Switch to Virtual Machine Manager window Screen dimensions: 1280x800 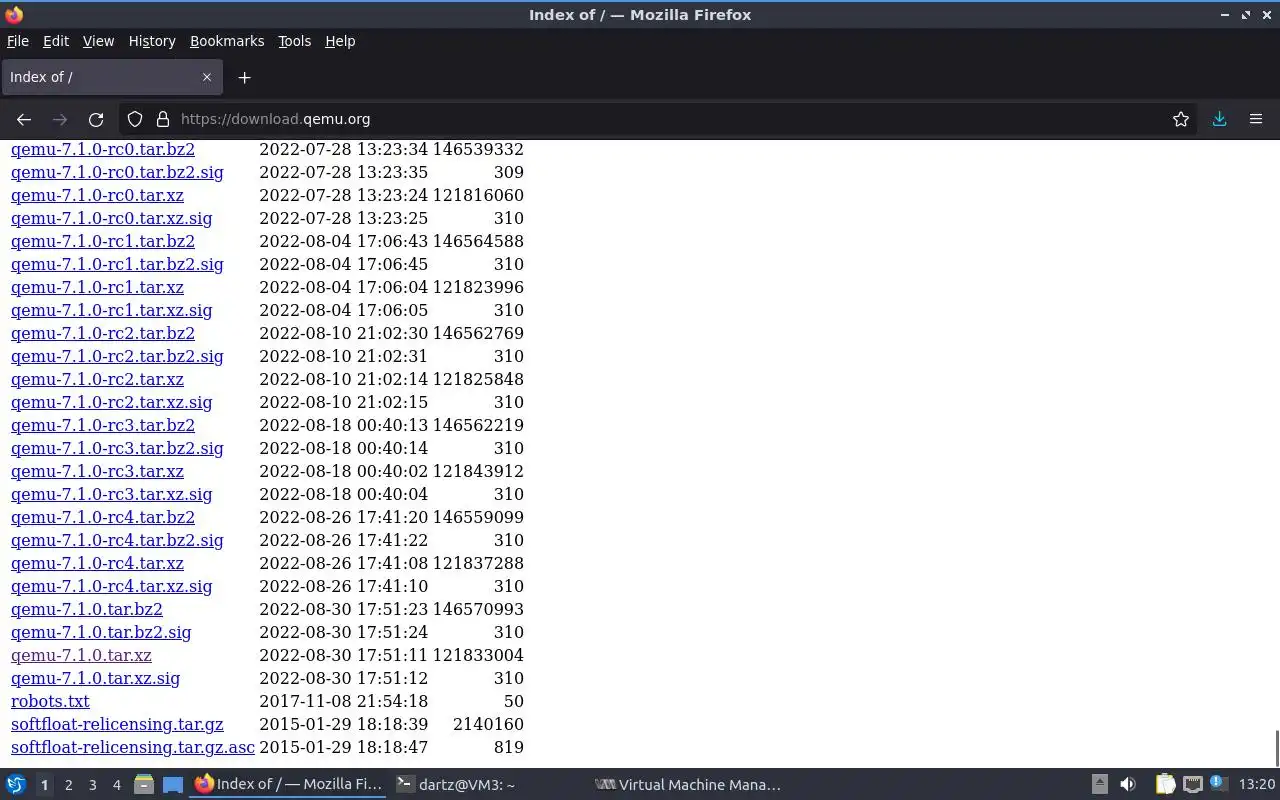(688, 785)
